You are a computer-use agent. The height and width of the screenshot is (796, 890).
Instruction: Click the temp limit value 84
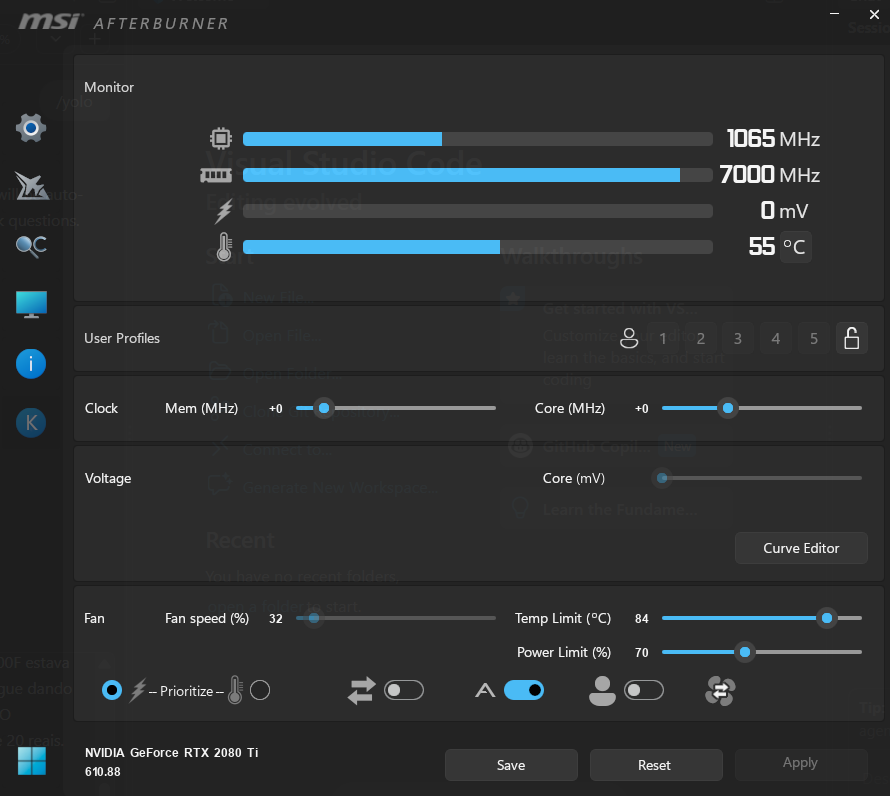pos(641,619)
